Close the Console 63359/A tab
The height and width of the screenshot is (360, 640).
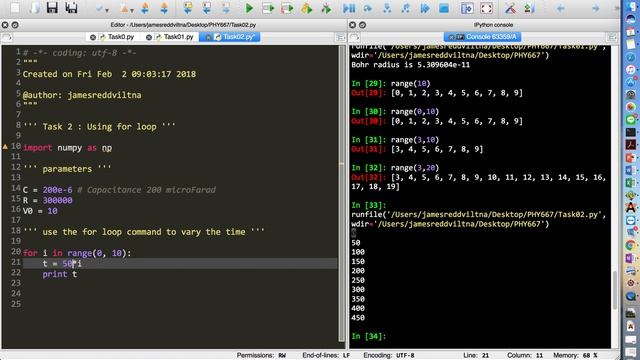click(x=451, y=37)
